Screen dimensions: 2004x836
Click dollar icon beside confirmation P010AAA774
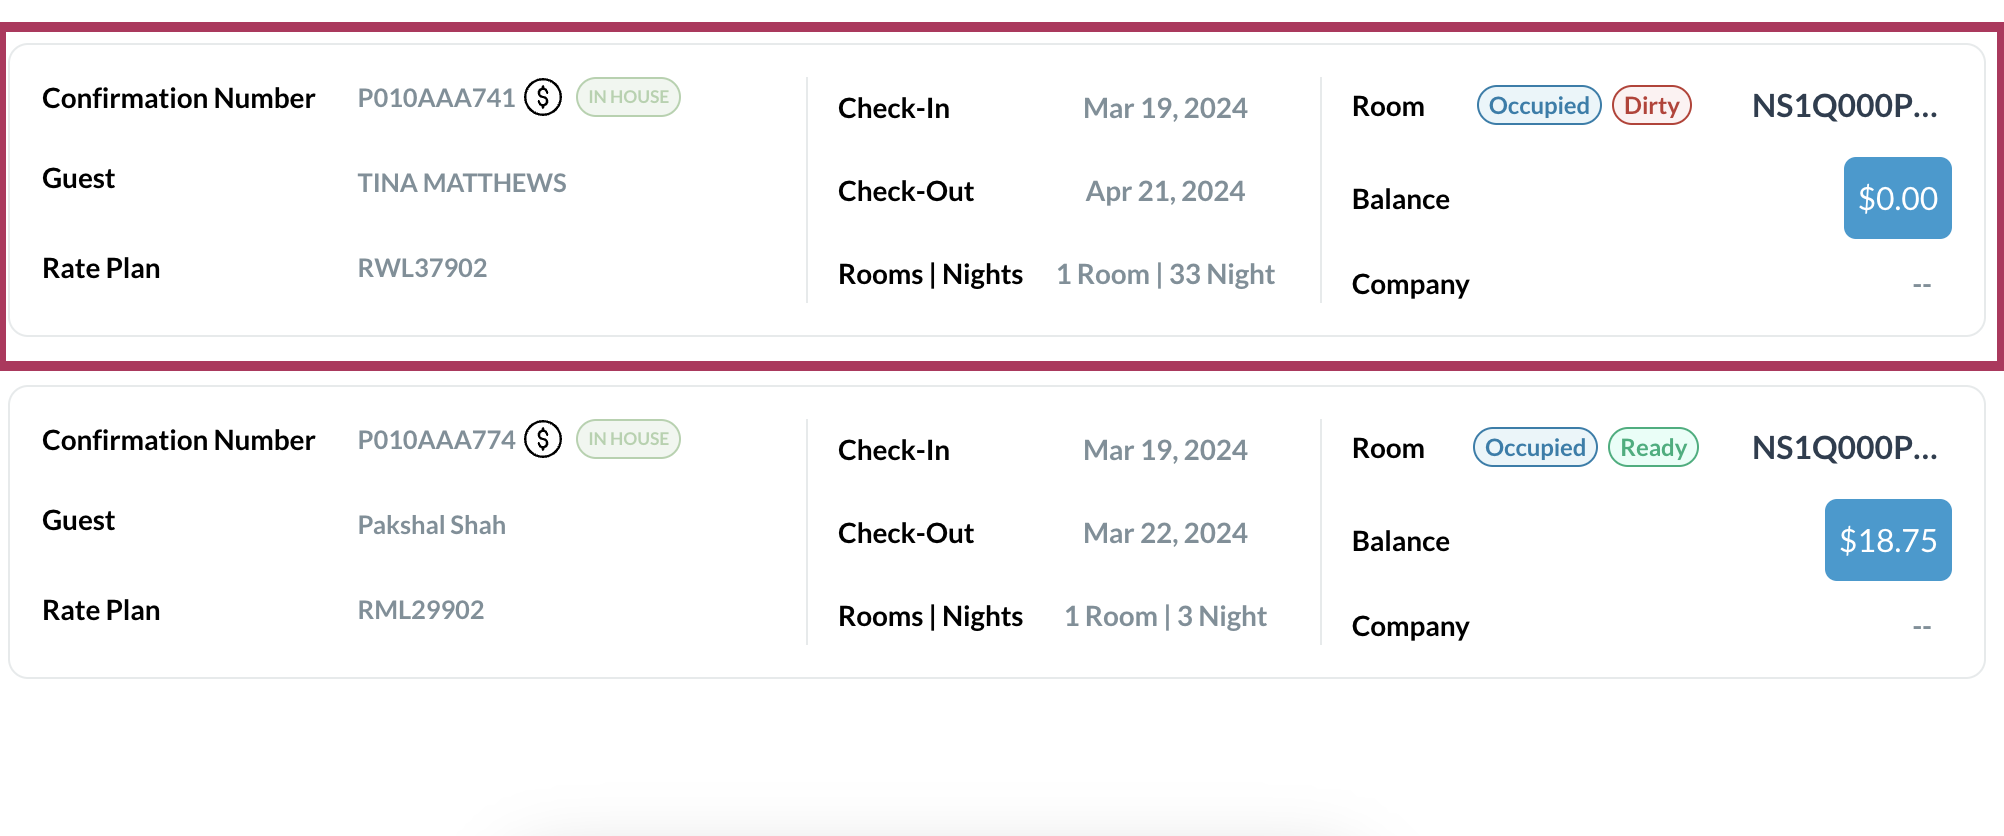[x=543, y=439]
